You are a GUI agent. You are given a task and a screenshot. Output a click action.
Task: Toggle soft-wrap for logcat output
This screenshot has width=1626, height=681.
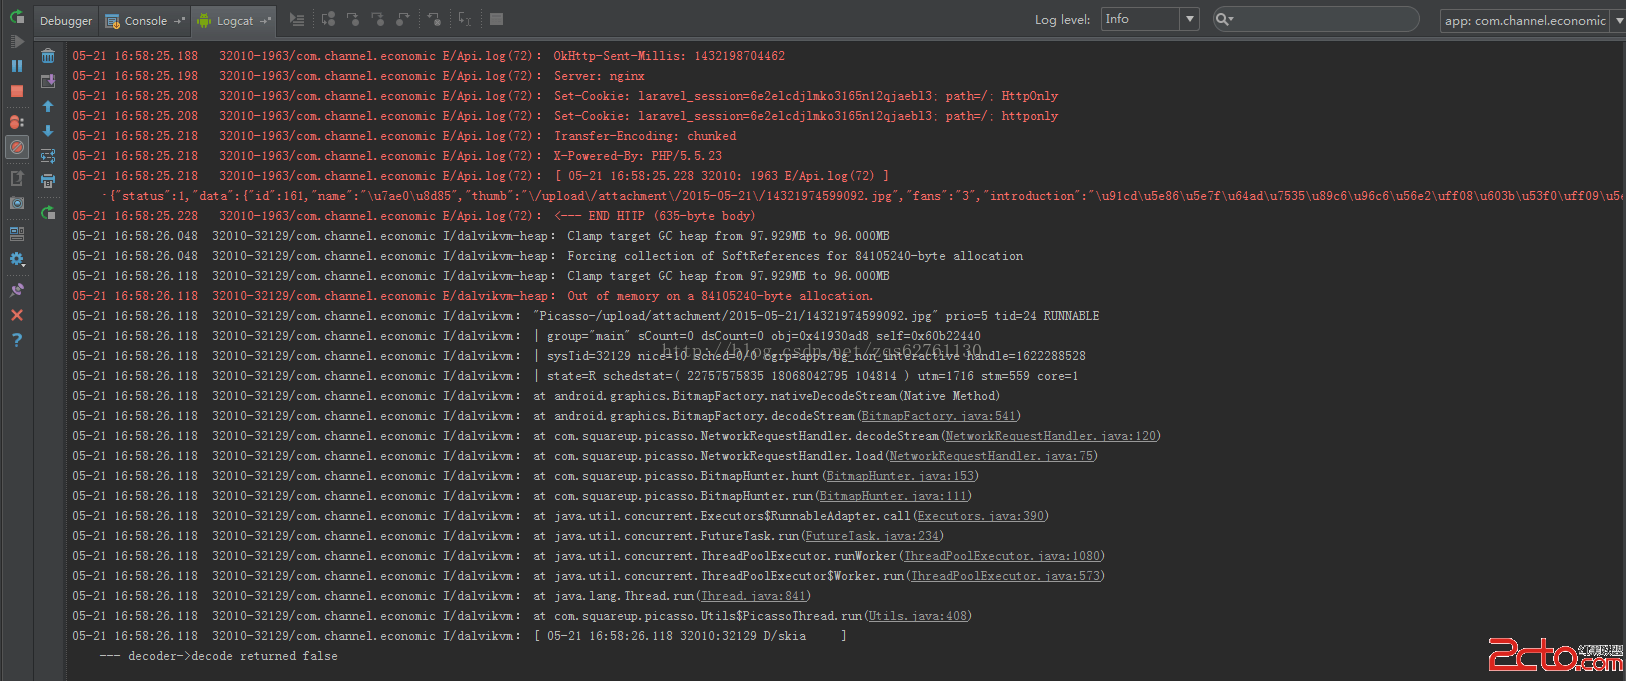click(48, 156)
